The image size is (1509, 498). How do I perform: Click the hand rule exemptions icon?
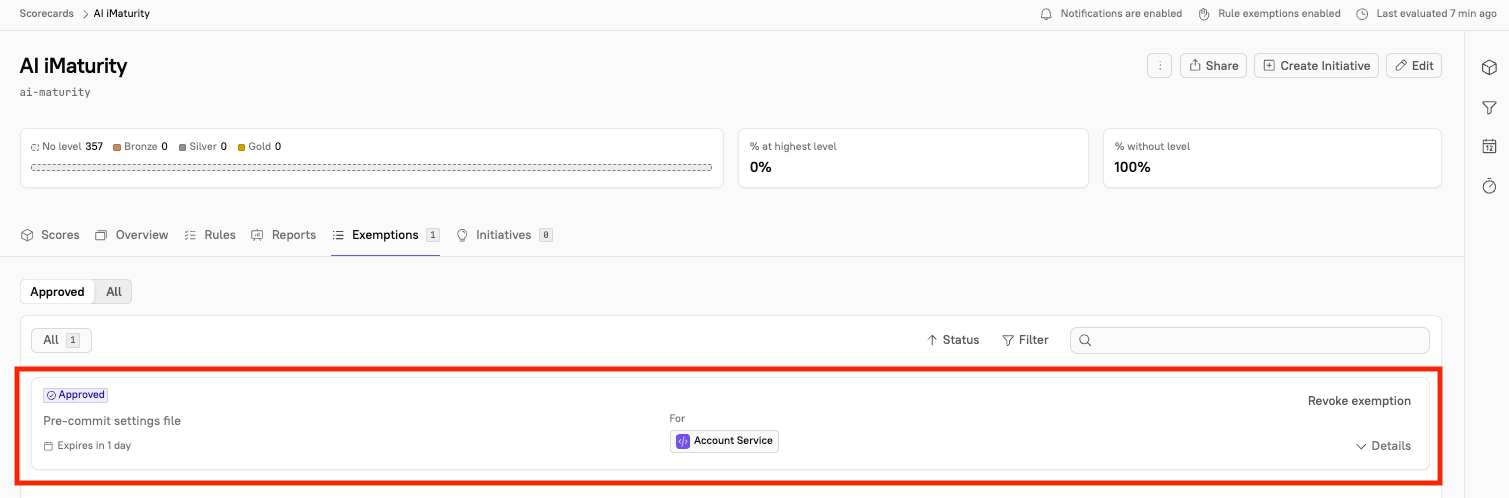point(1205,14)
